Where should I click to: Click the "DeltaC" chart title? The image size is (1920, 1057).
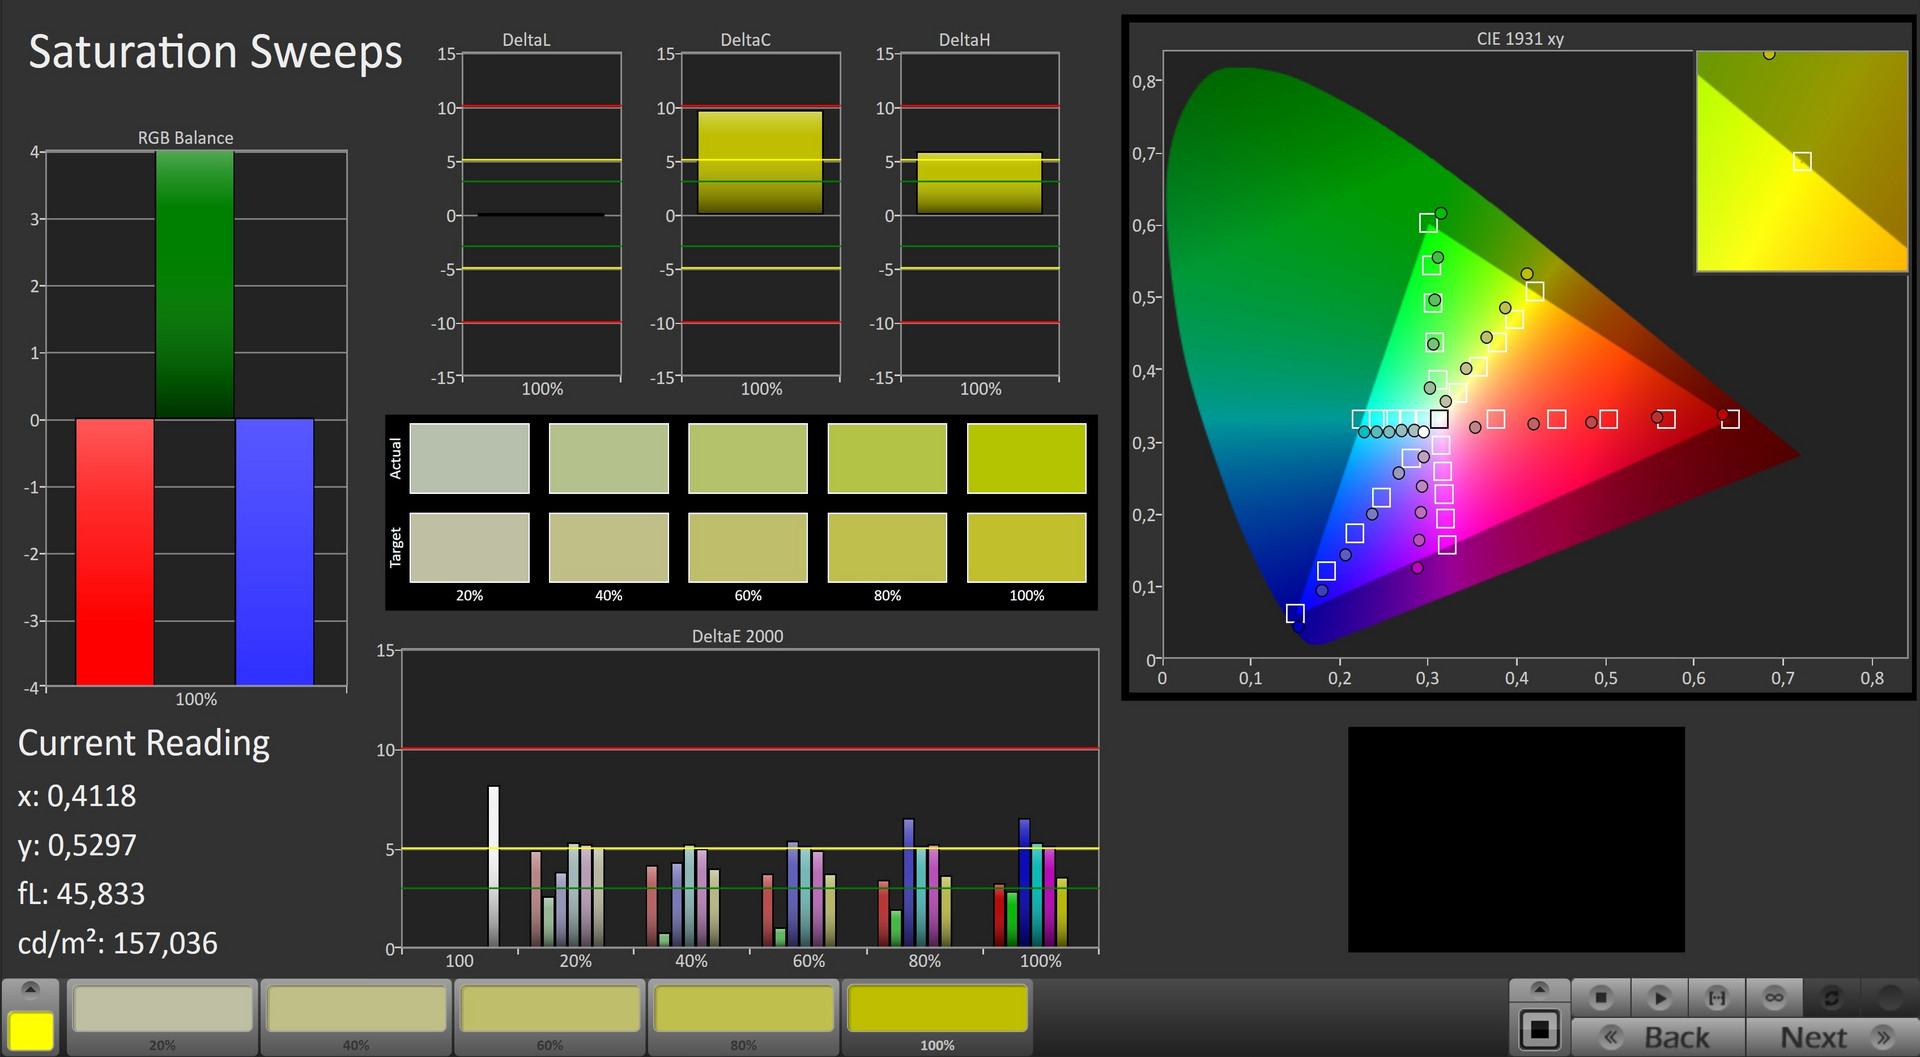pyautogui.click(x=745, y=40)
